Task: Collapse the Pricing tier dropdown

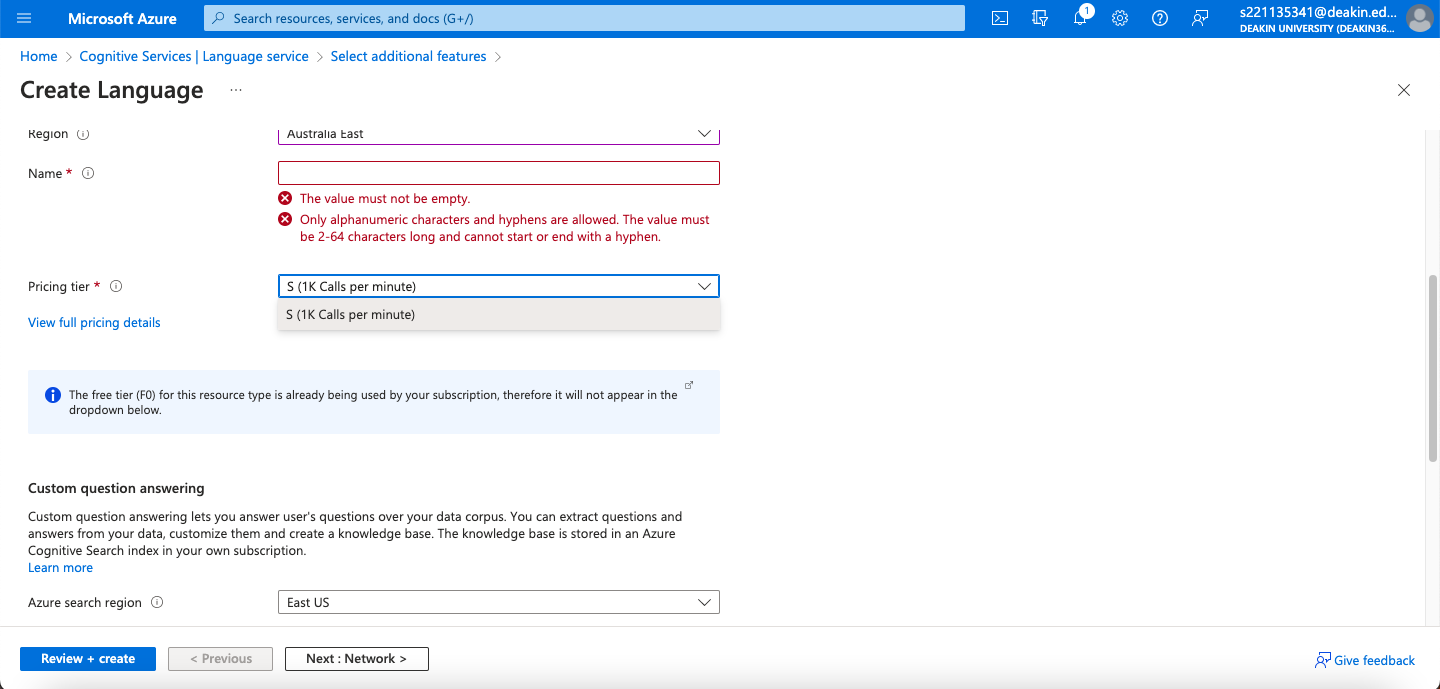Action: [498, 286]
